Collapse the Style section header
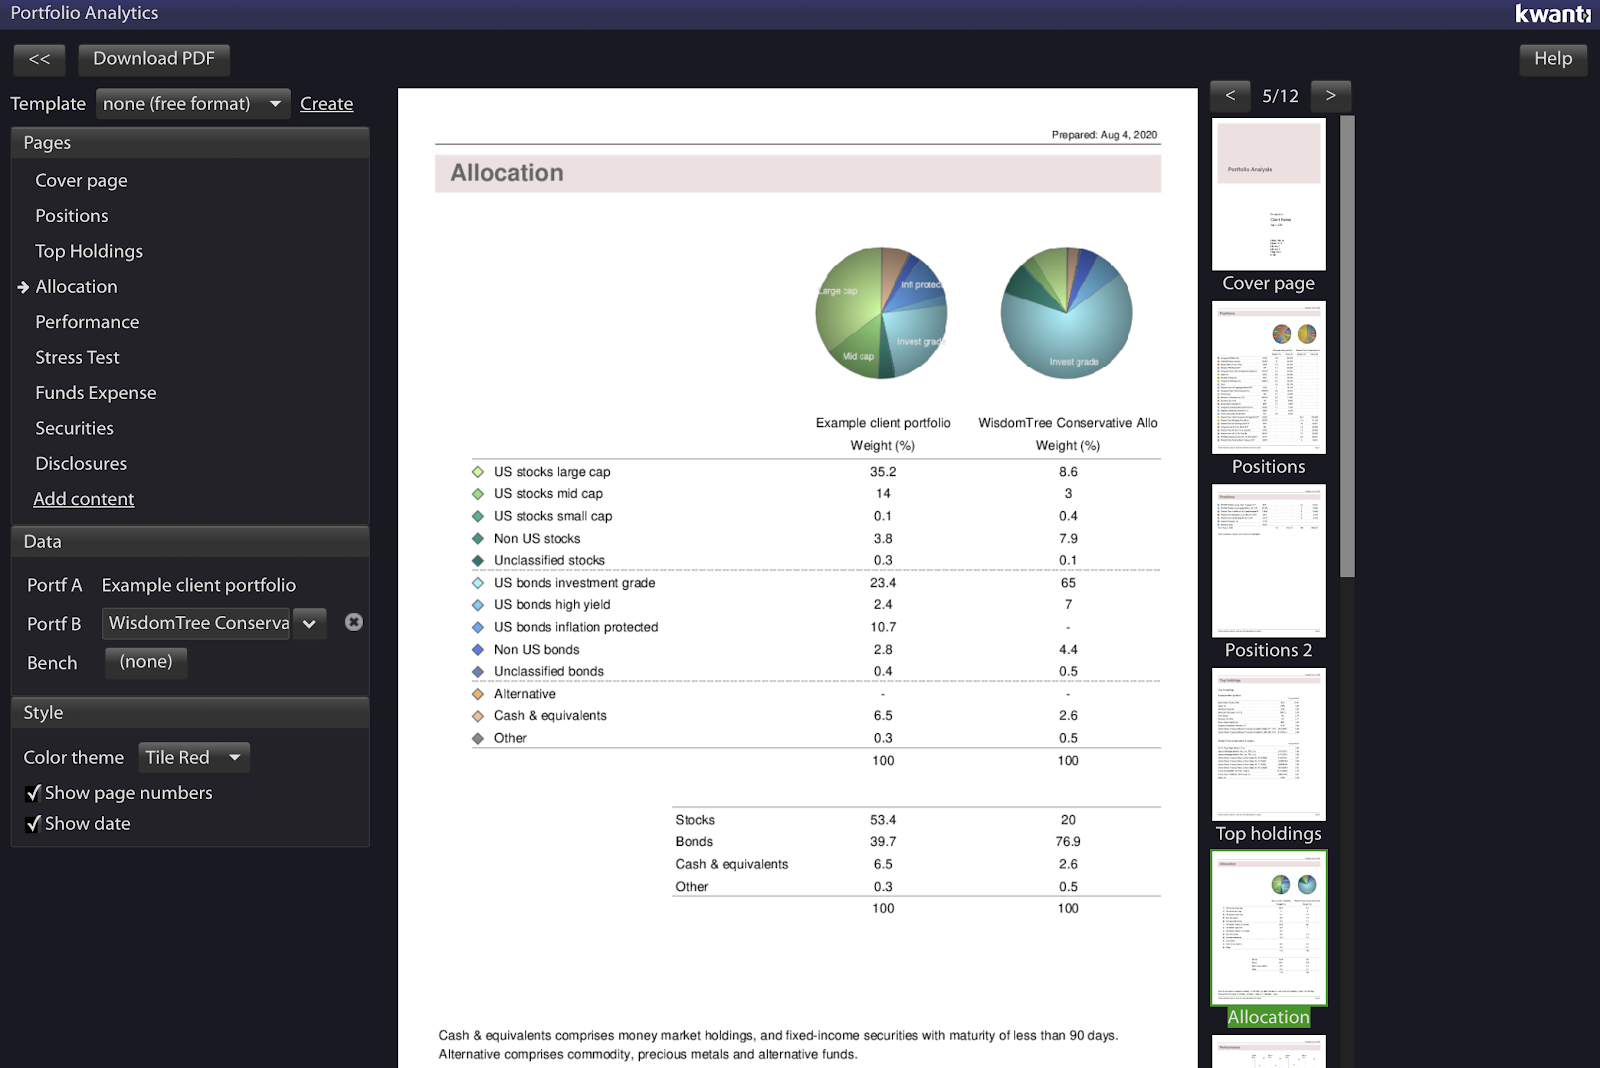Screen dimensions: 1600x1068 pos(190,713)
